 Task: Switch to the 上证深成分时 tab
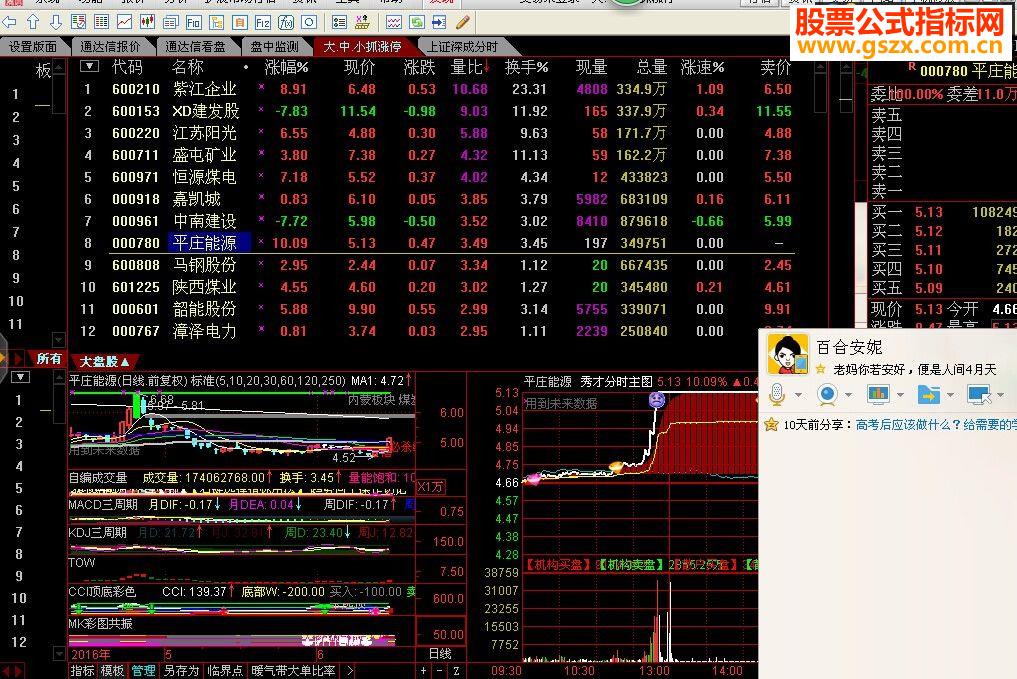tap(462, 47)
